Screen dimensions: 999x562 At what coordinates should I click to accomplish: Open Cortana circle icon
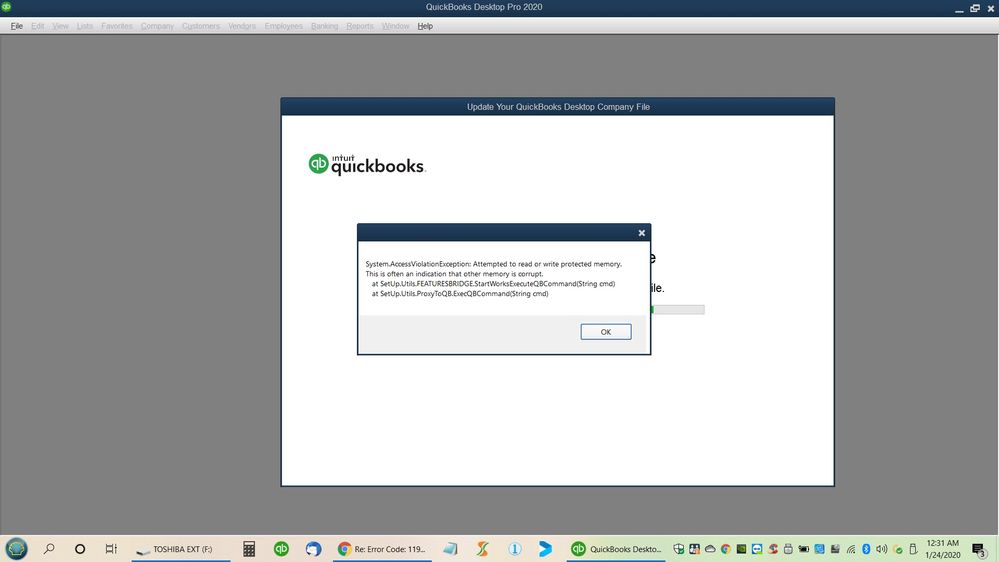coord(80,549)
